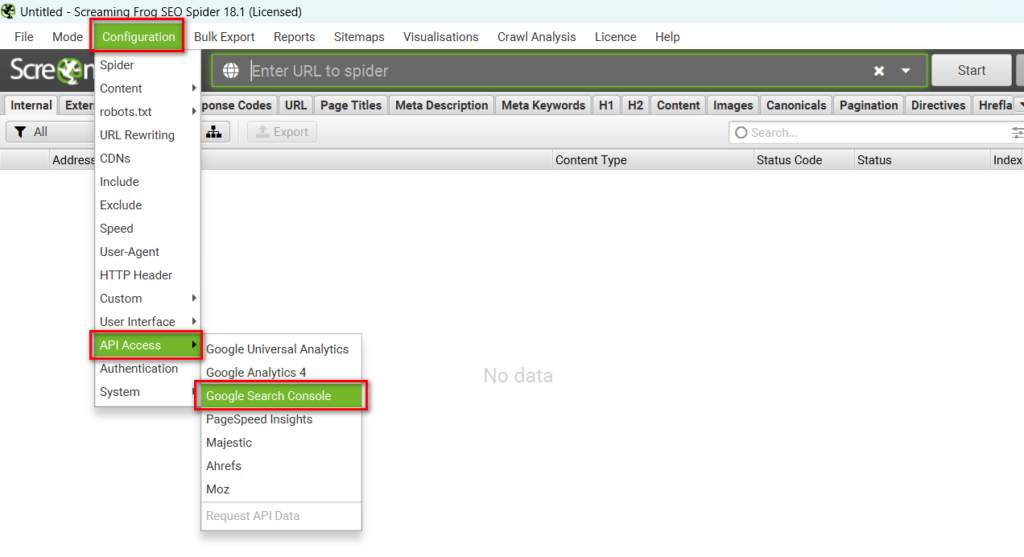The image size is (1024, 557).
Task: Open search filter settings sliders icon
Action: tap(1017, 133)
